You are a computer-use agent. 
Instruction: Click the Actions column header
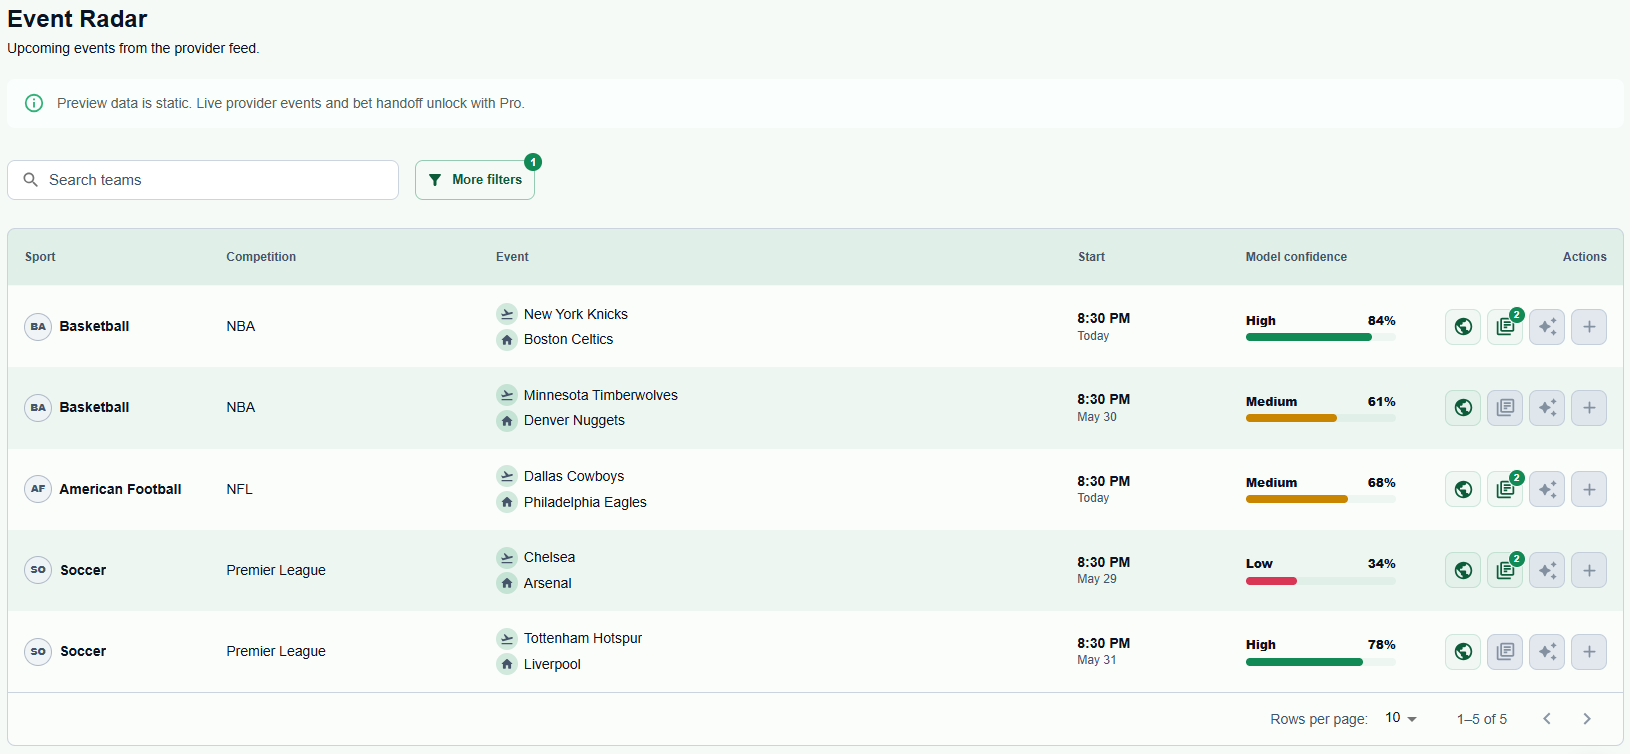1585,257
